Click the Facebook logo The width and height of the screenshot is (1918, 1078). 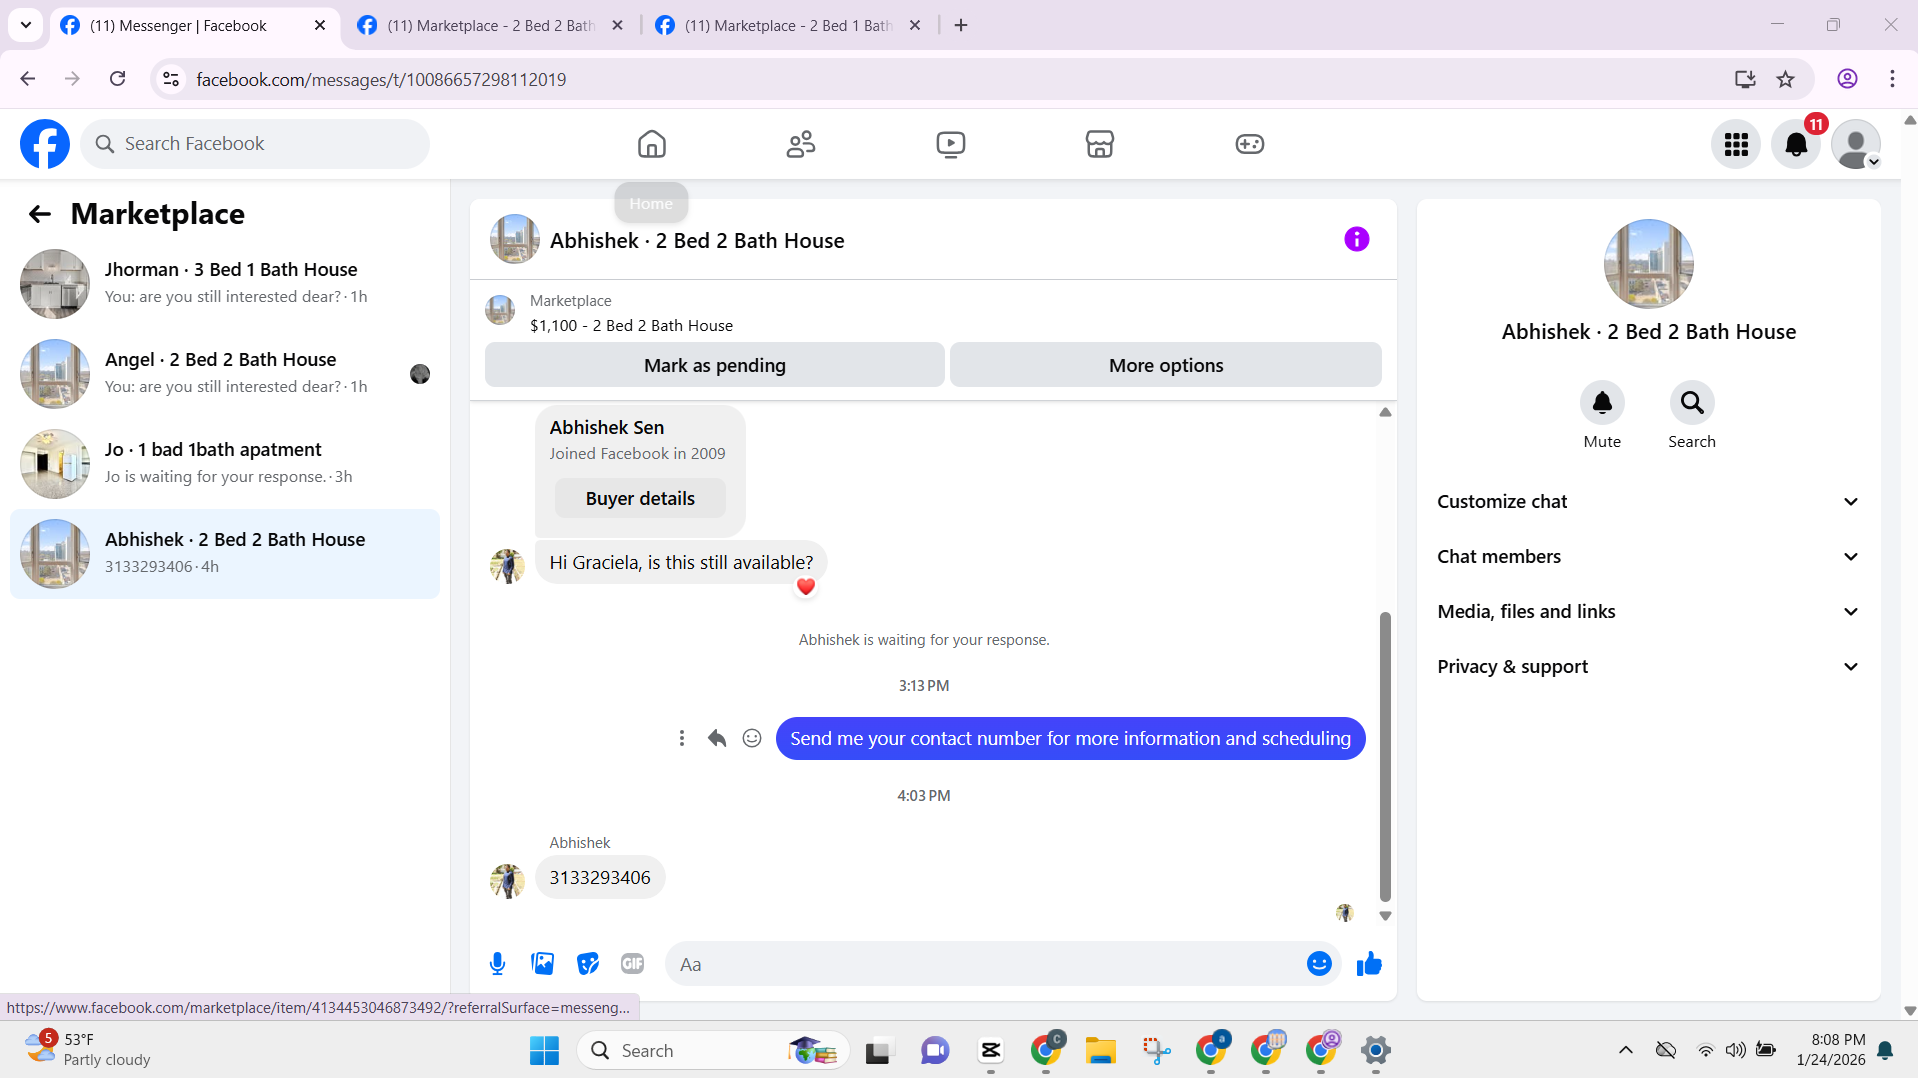45,144
